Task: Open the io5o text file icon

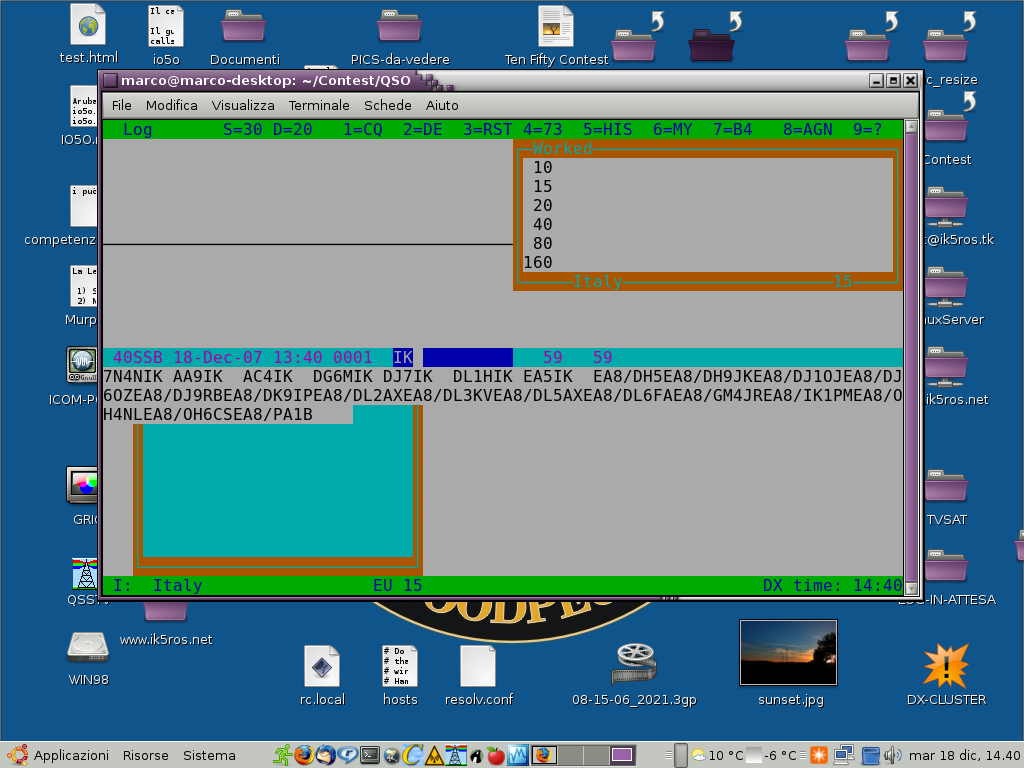Action: pos(166,26)
